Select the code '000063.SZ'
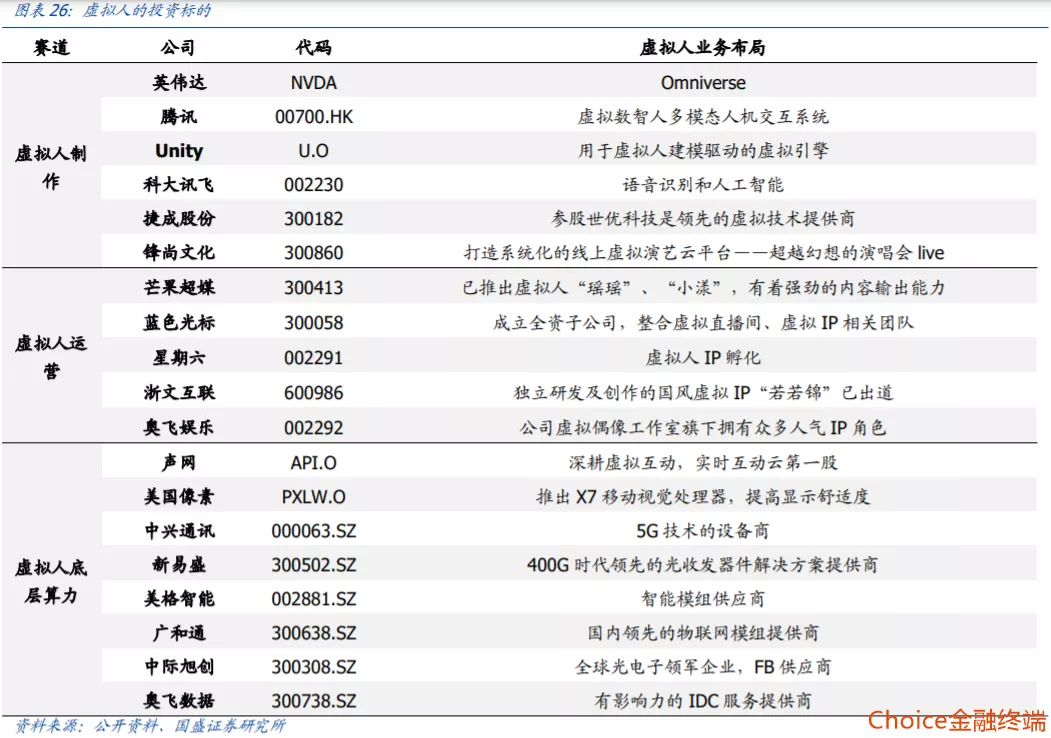Screen dimensions: 1051x738 coord(314,532)
